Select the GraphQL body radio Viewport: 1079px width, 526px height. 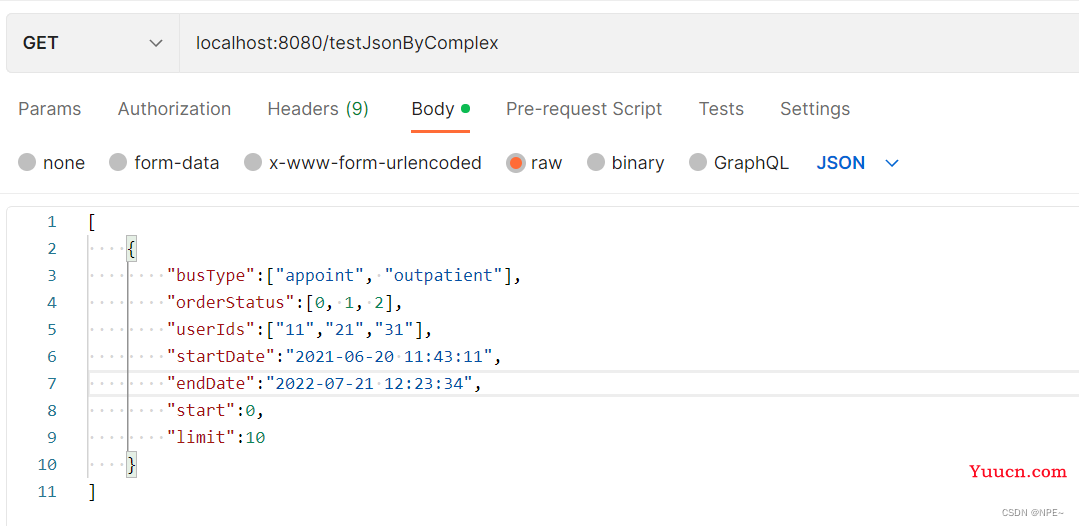click(698, 163)
